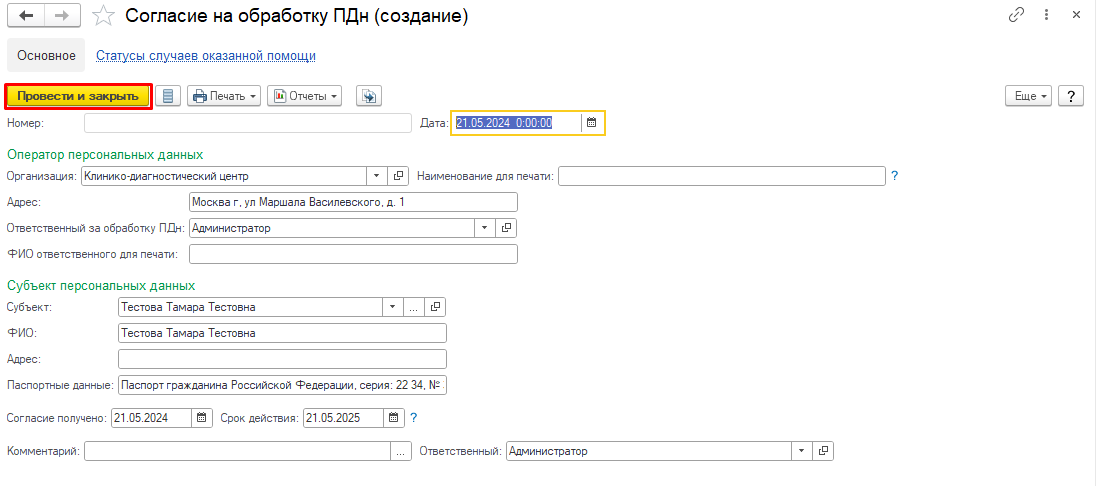Viewport: 1096px width, 486px height.
Task: Click the Наименование для печати field
Action: 722,176
